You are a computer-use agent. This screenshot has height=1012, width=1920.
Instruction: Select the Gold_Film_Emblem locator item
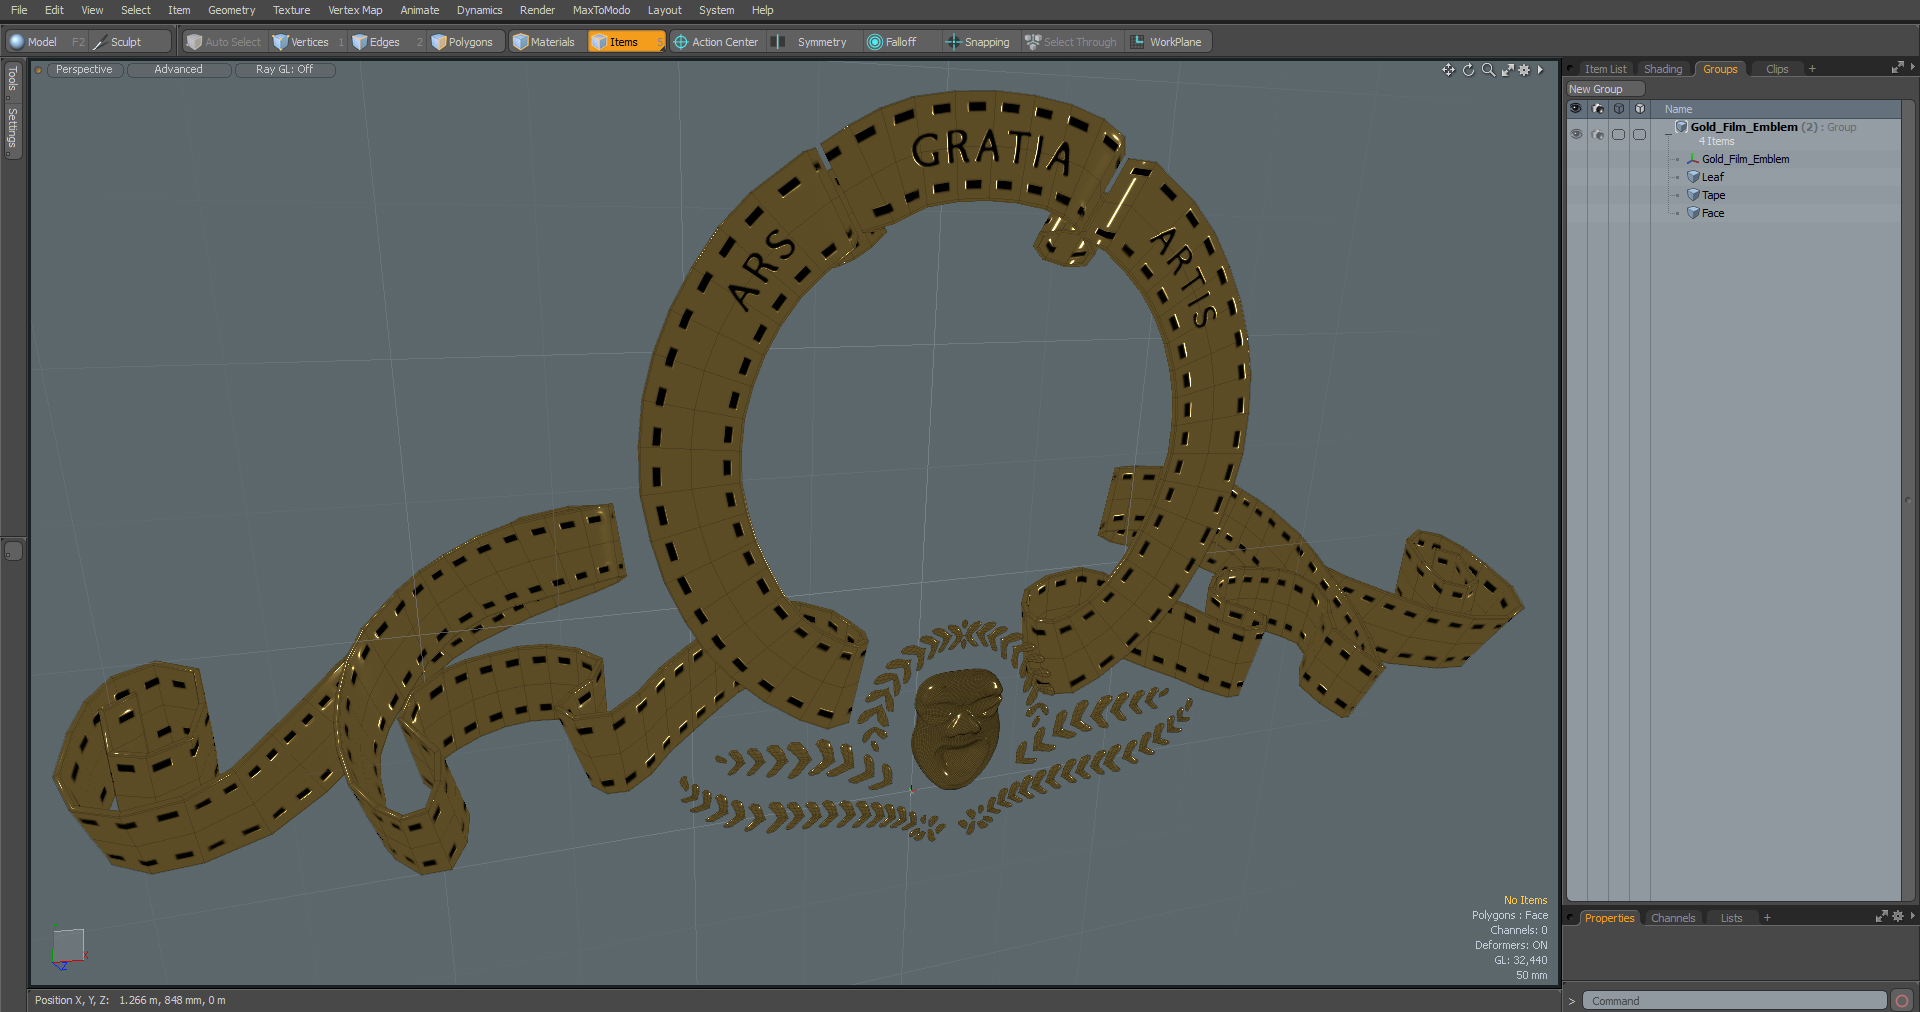pyautogui.click(x=1745, y=159)
